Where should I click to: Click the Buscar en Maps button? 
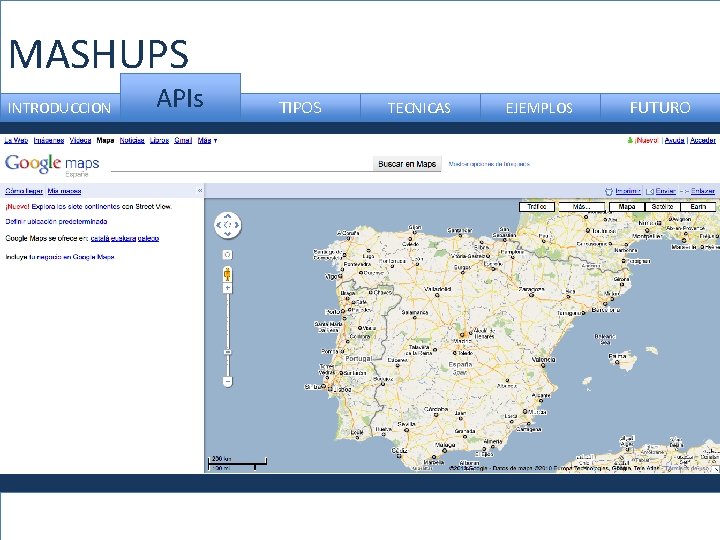coord(407,164)
